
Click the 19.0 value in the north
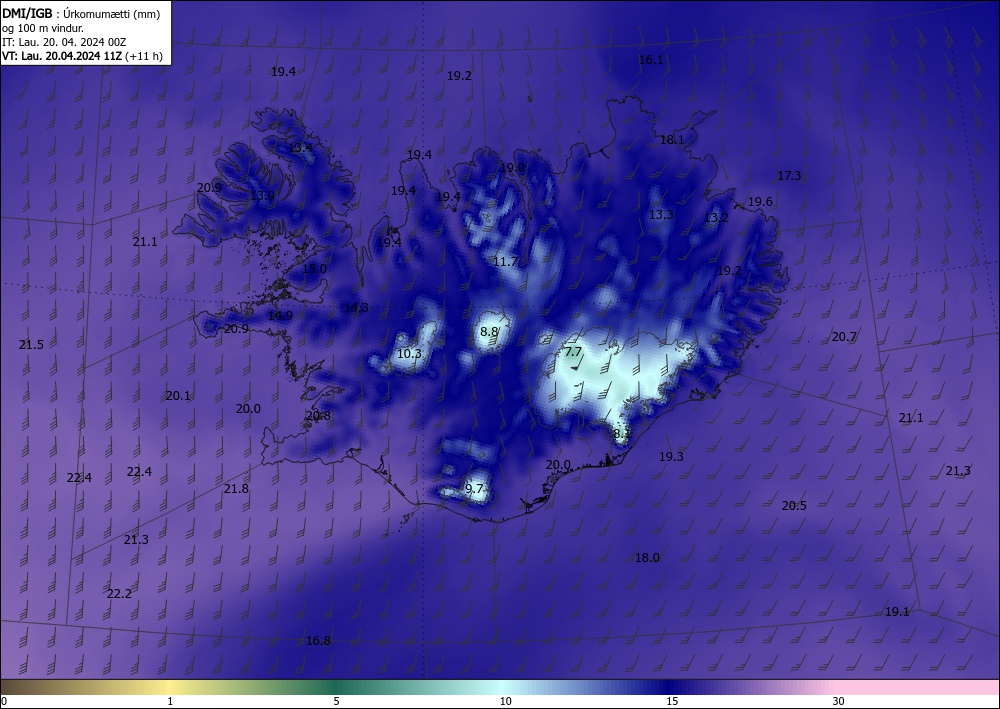click(x=512, y=168)
